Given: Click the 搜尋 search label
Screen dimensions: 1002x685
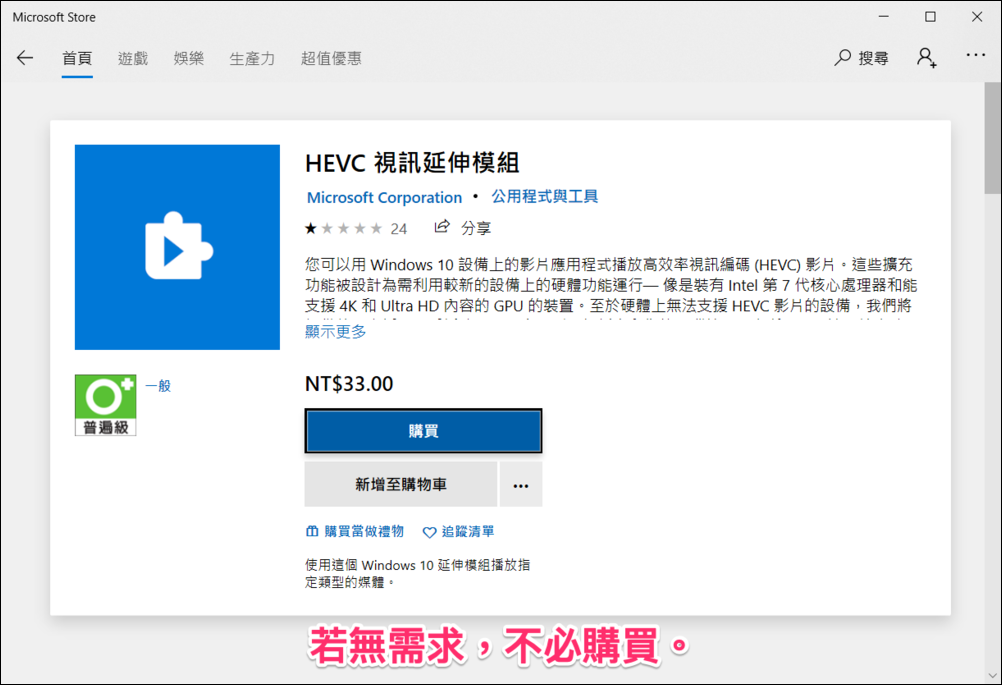Looking at the screenshot, I should point(873,58).
